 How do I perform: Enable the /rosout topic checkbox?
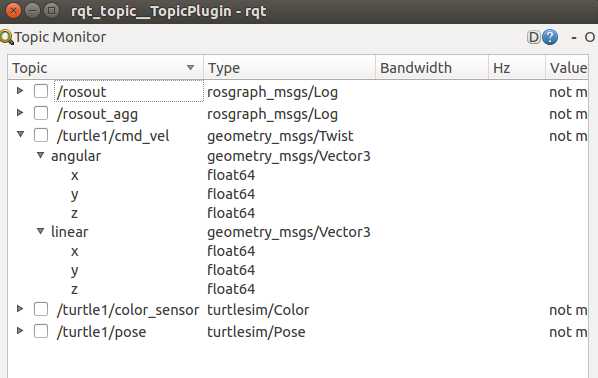[41, 91]
